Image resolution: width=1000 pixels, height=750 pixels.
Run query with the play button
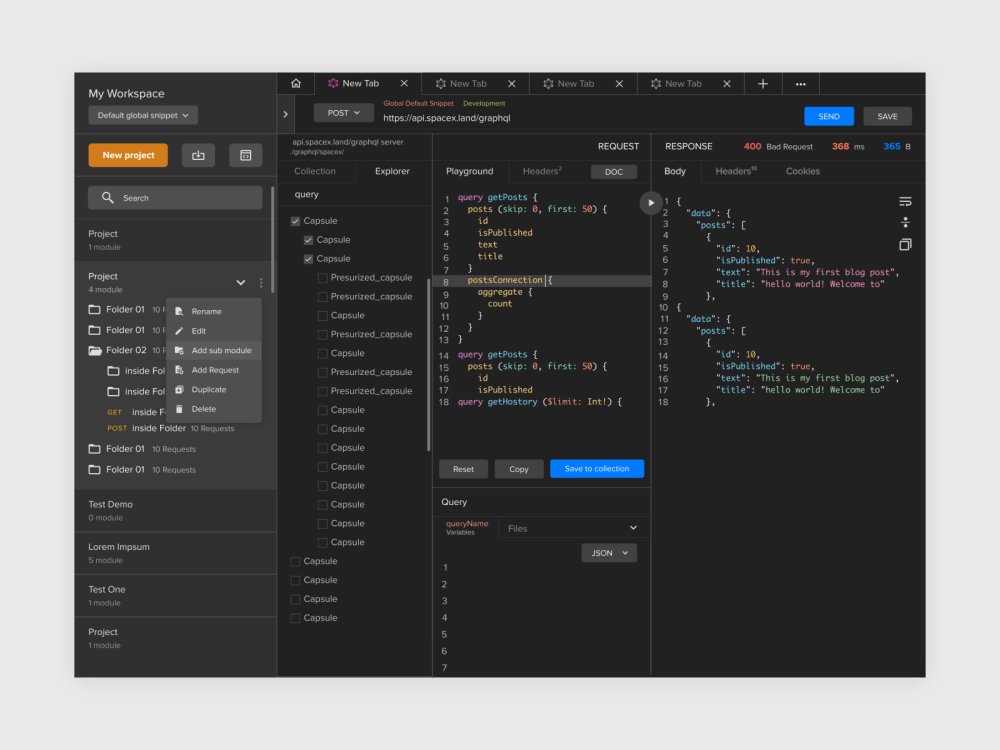coord(651,203)
